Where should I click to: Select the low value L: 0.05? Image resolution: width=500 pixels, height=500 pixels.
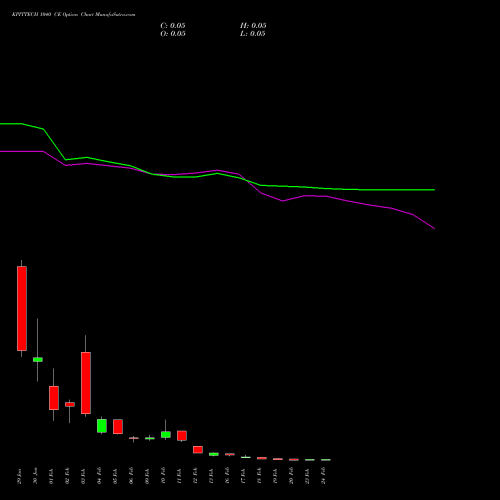pos(253,34)
